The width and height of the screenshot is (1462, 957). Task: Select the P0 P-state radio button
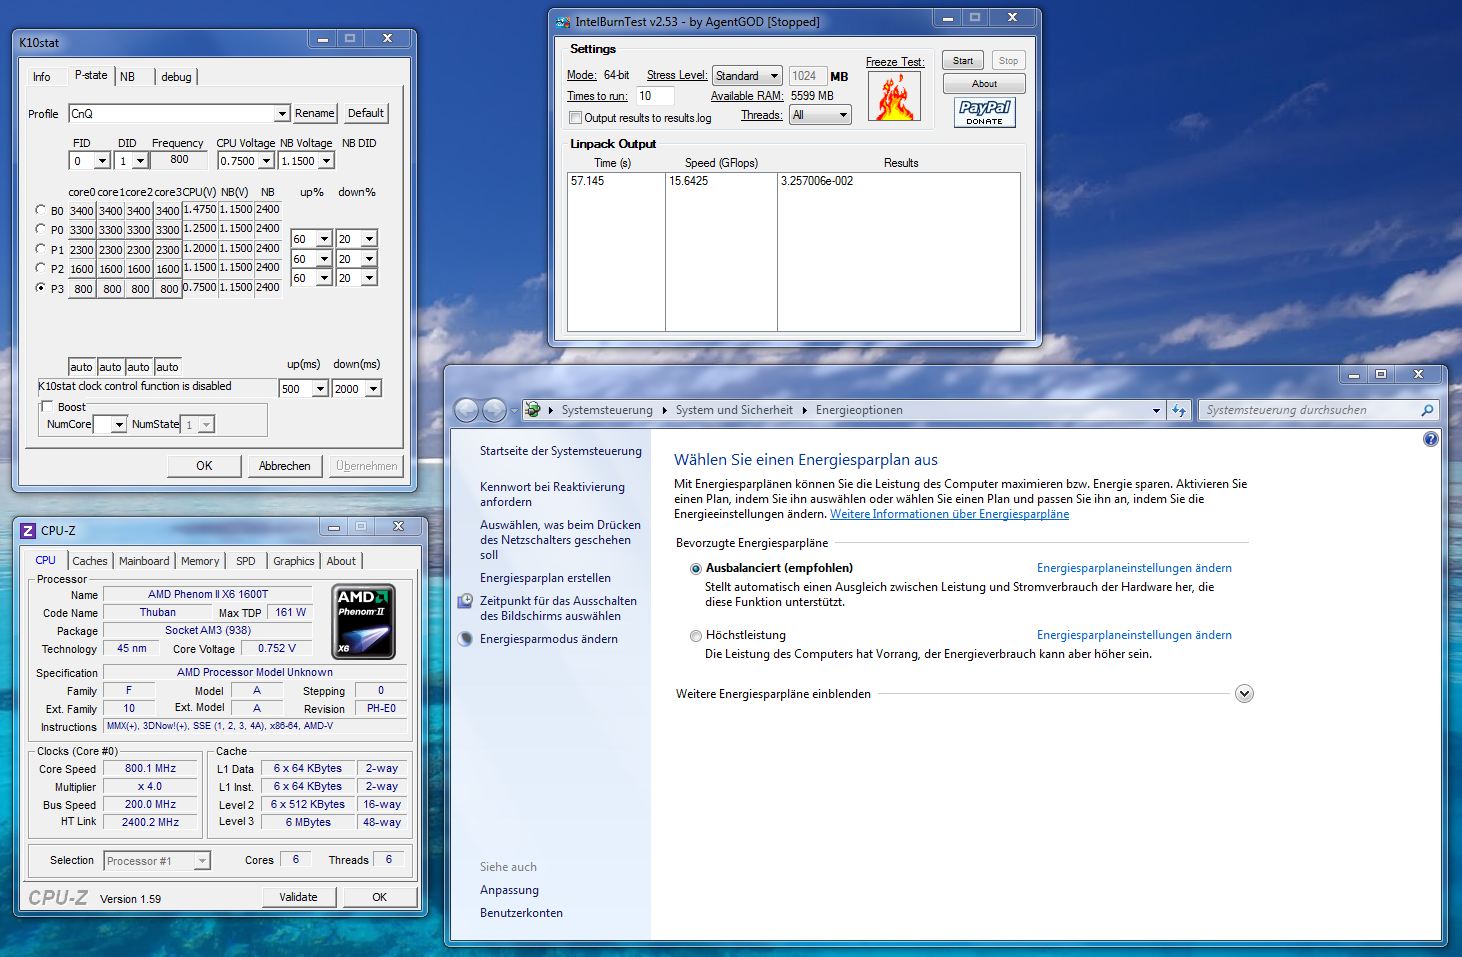pyautogui.click(x=40, y=229)
